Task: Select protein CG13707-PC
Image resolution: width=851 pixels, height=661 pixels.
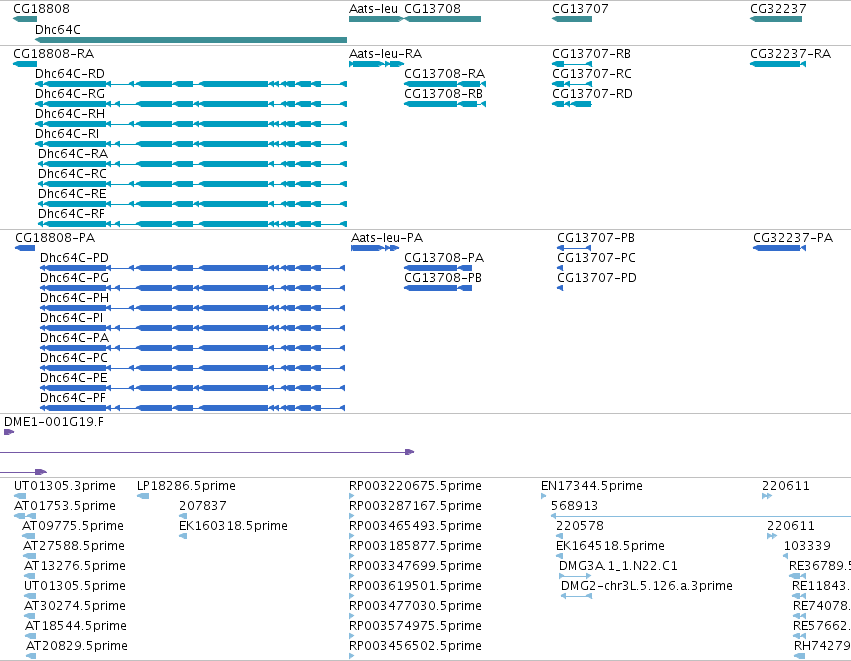Action: [596, 258]
